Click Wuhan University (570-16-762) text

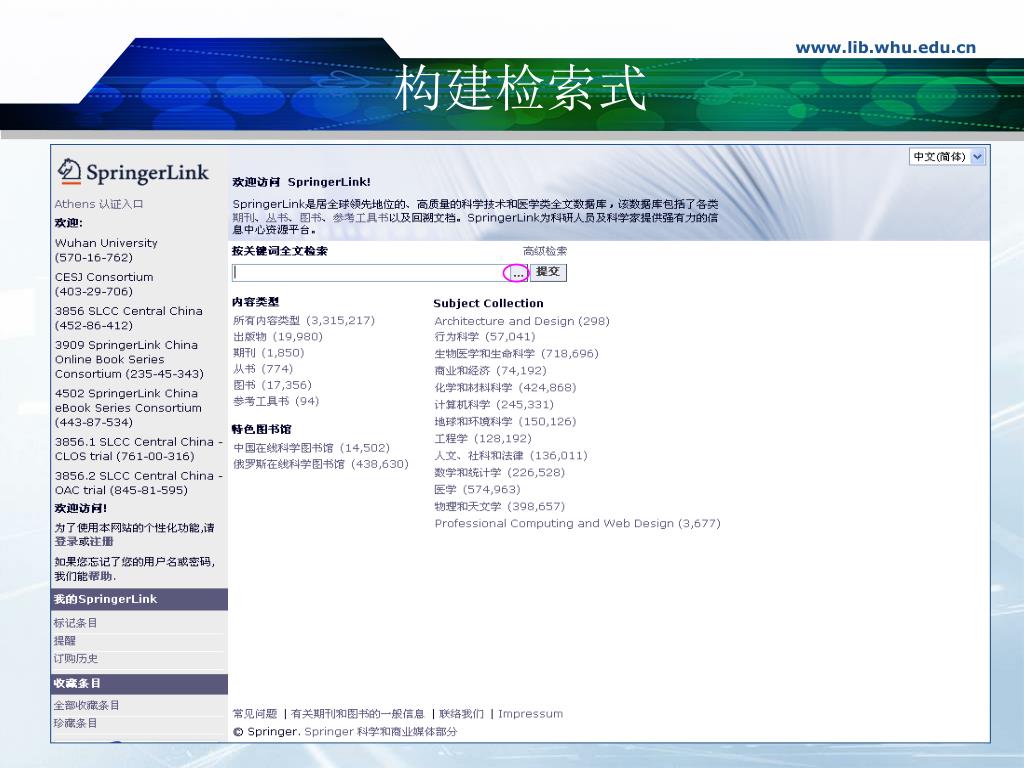tap(106, 250)
